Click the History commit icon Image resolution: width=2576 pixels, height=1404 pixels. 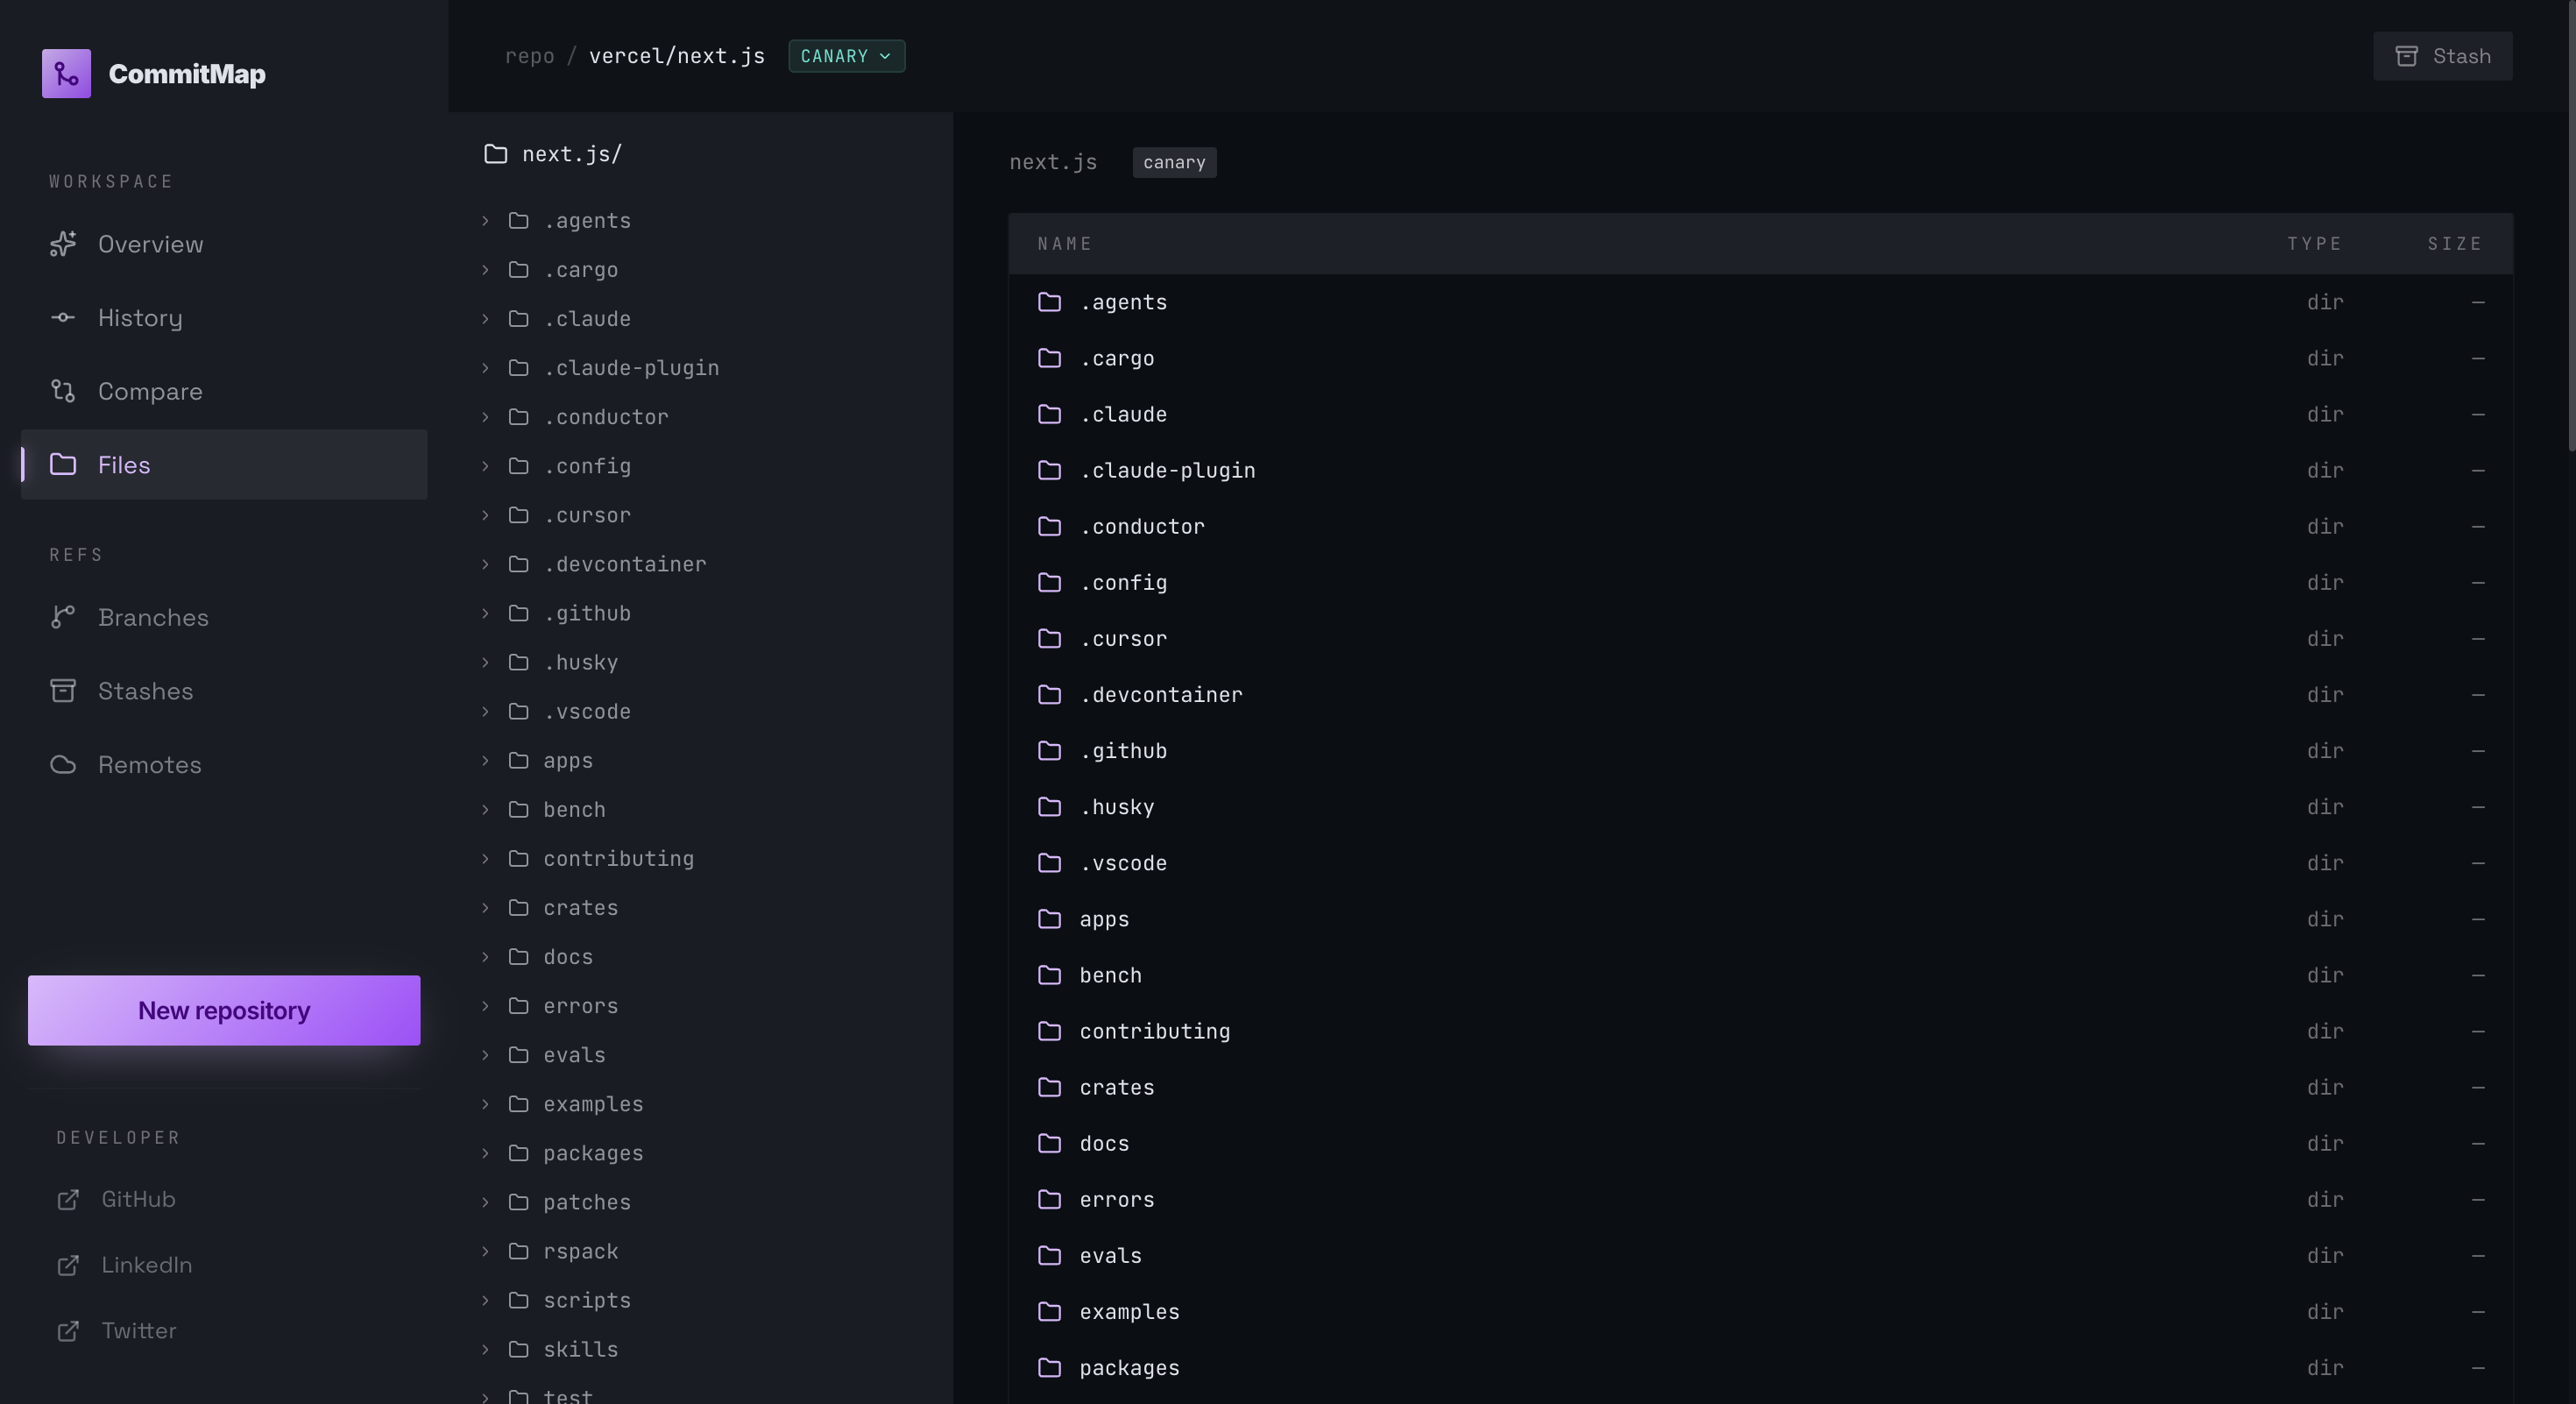[63, 317]
